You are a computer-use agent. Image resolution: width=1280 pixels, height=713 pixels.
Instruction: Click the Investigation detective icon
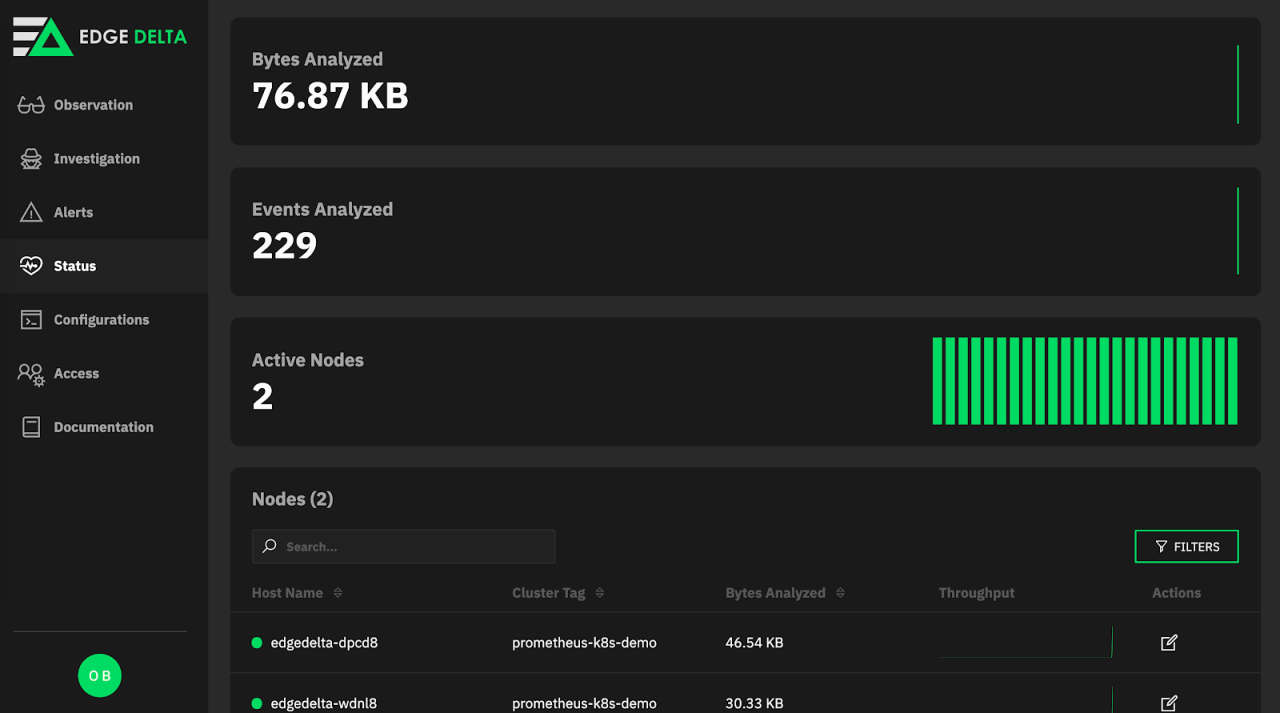(31, 159)
